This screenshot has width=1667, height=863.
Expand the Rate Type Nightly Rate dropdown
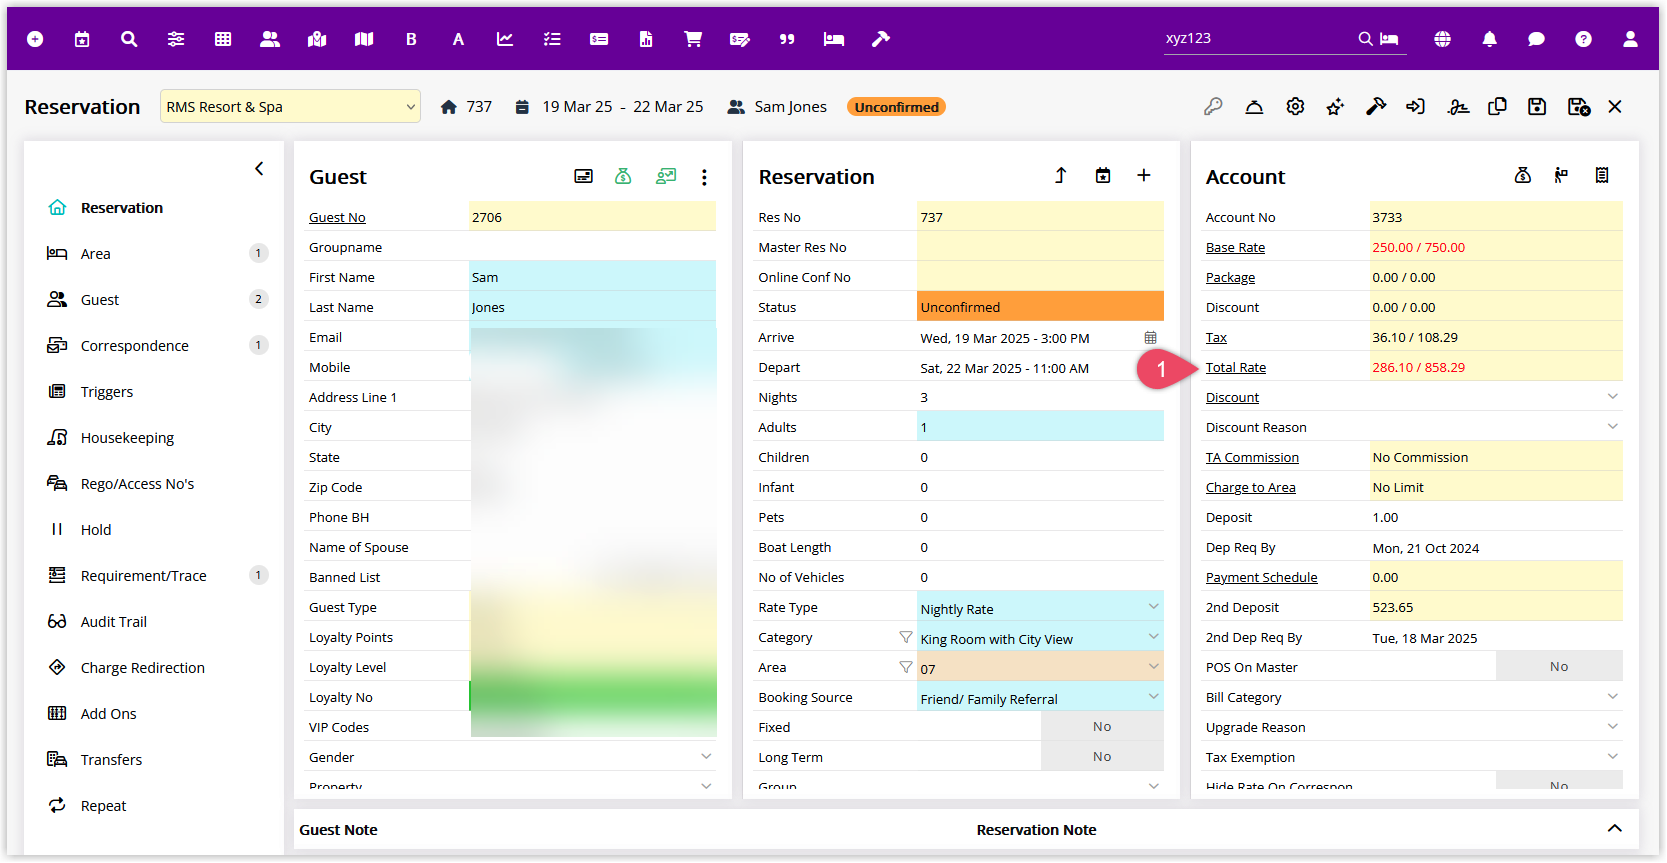(1153, 607)
